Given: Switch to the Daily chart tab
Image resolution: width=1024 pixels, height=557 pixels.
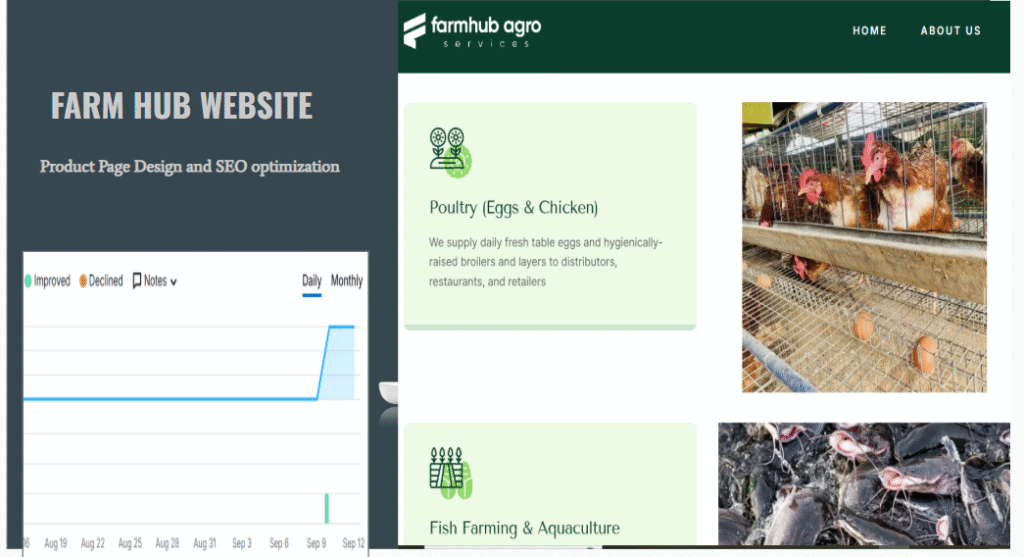Looking at the screenshot, I should 312,281.
